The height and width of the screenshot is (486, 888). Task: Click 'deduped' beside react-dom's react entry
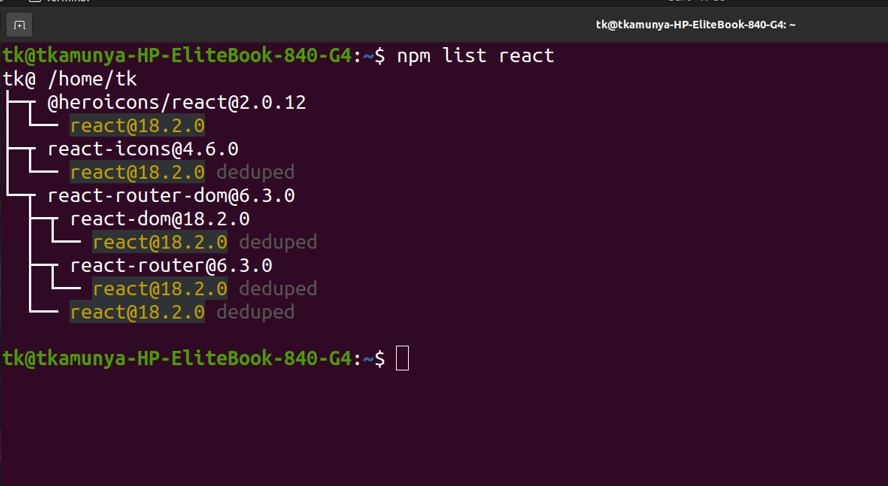[x=278, y=242]
